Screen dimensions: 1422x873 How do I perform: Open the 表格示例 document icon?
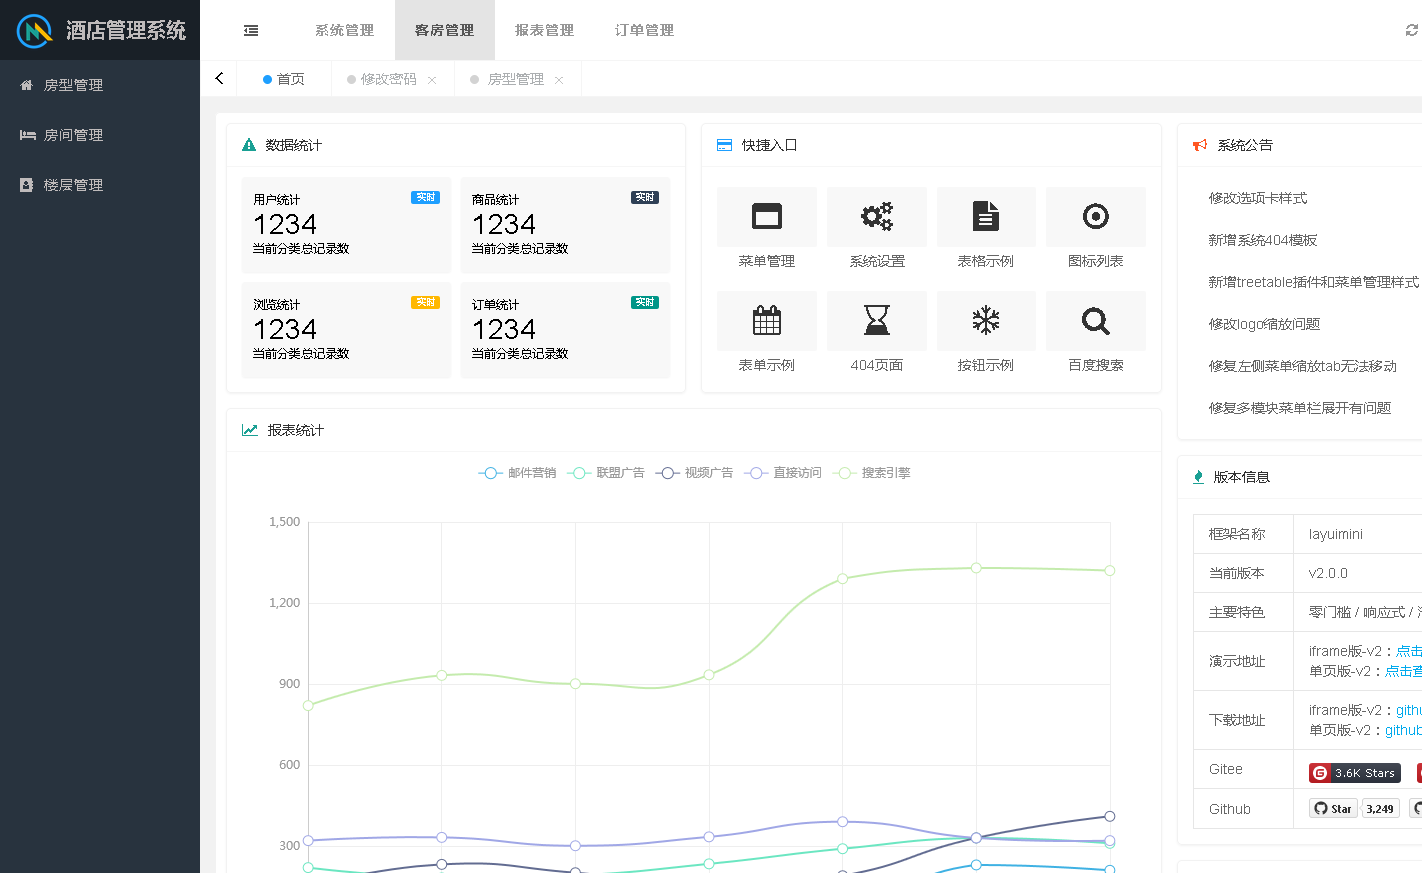tap(986, 216)
